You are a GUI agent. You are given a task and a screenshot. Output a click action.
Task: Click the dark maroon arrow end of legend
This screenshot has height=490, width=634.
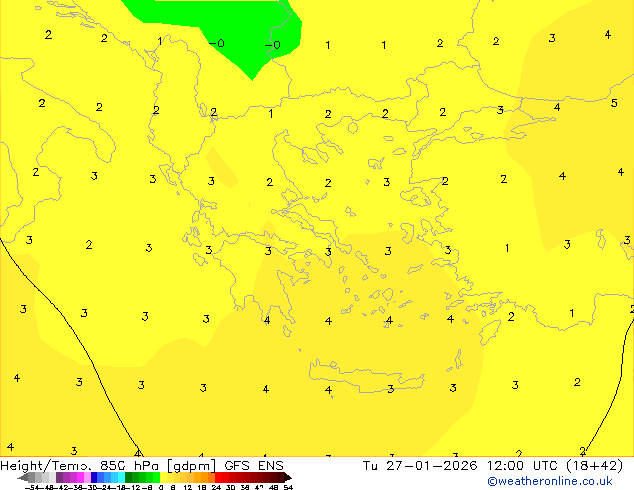(x=288, y=477)
